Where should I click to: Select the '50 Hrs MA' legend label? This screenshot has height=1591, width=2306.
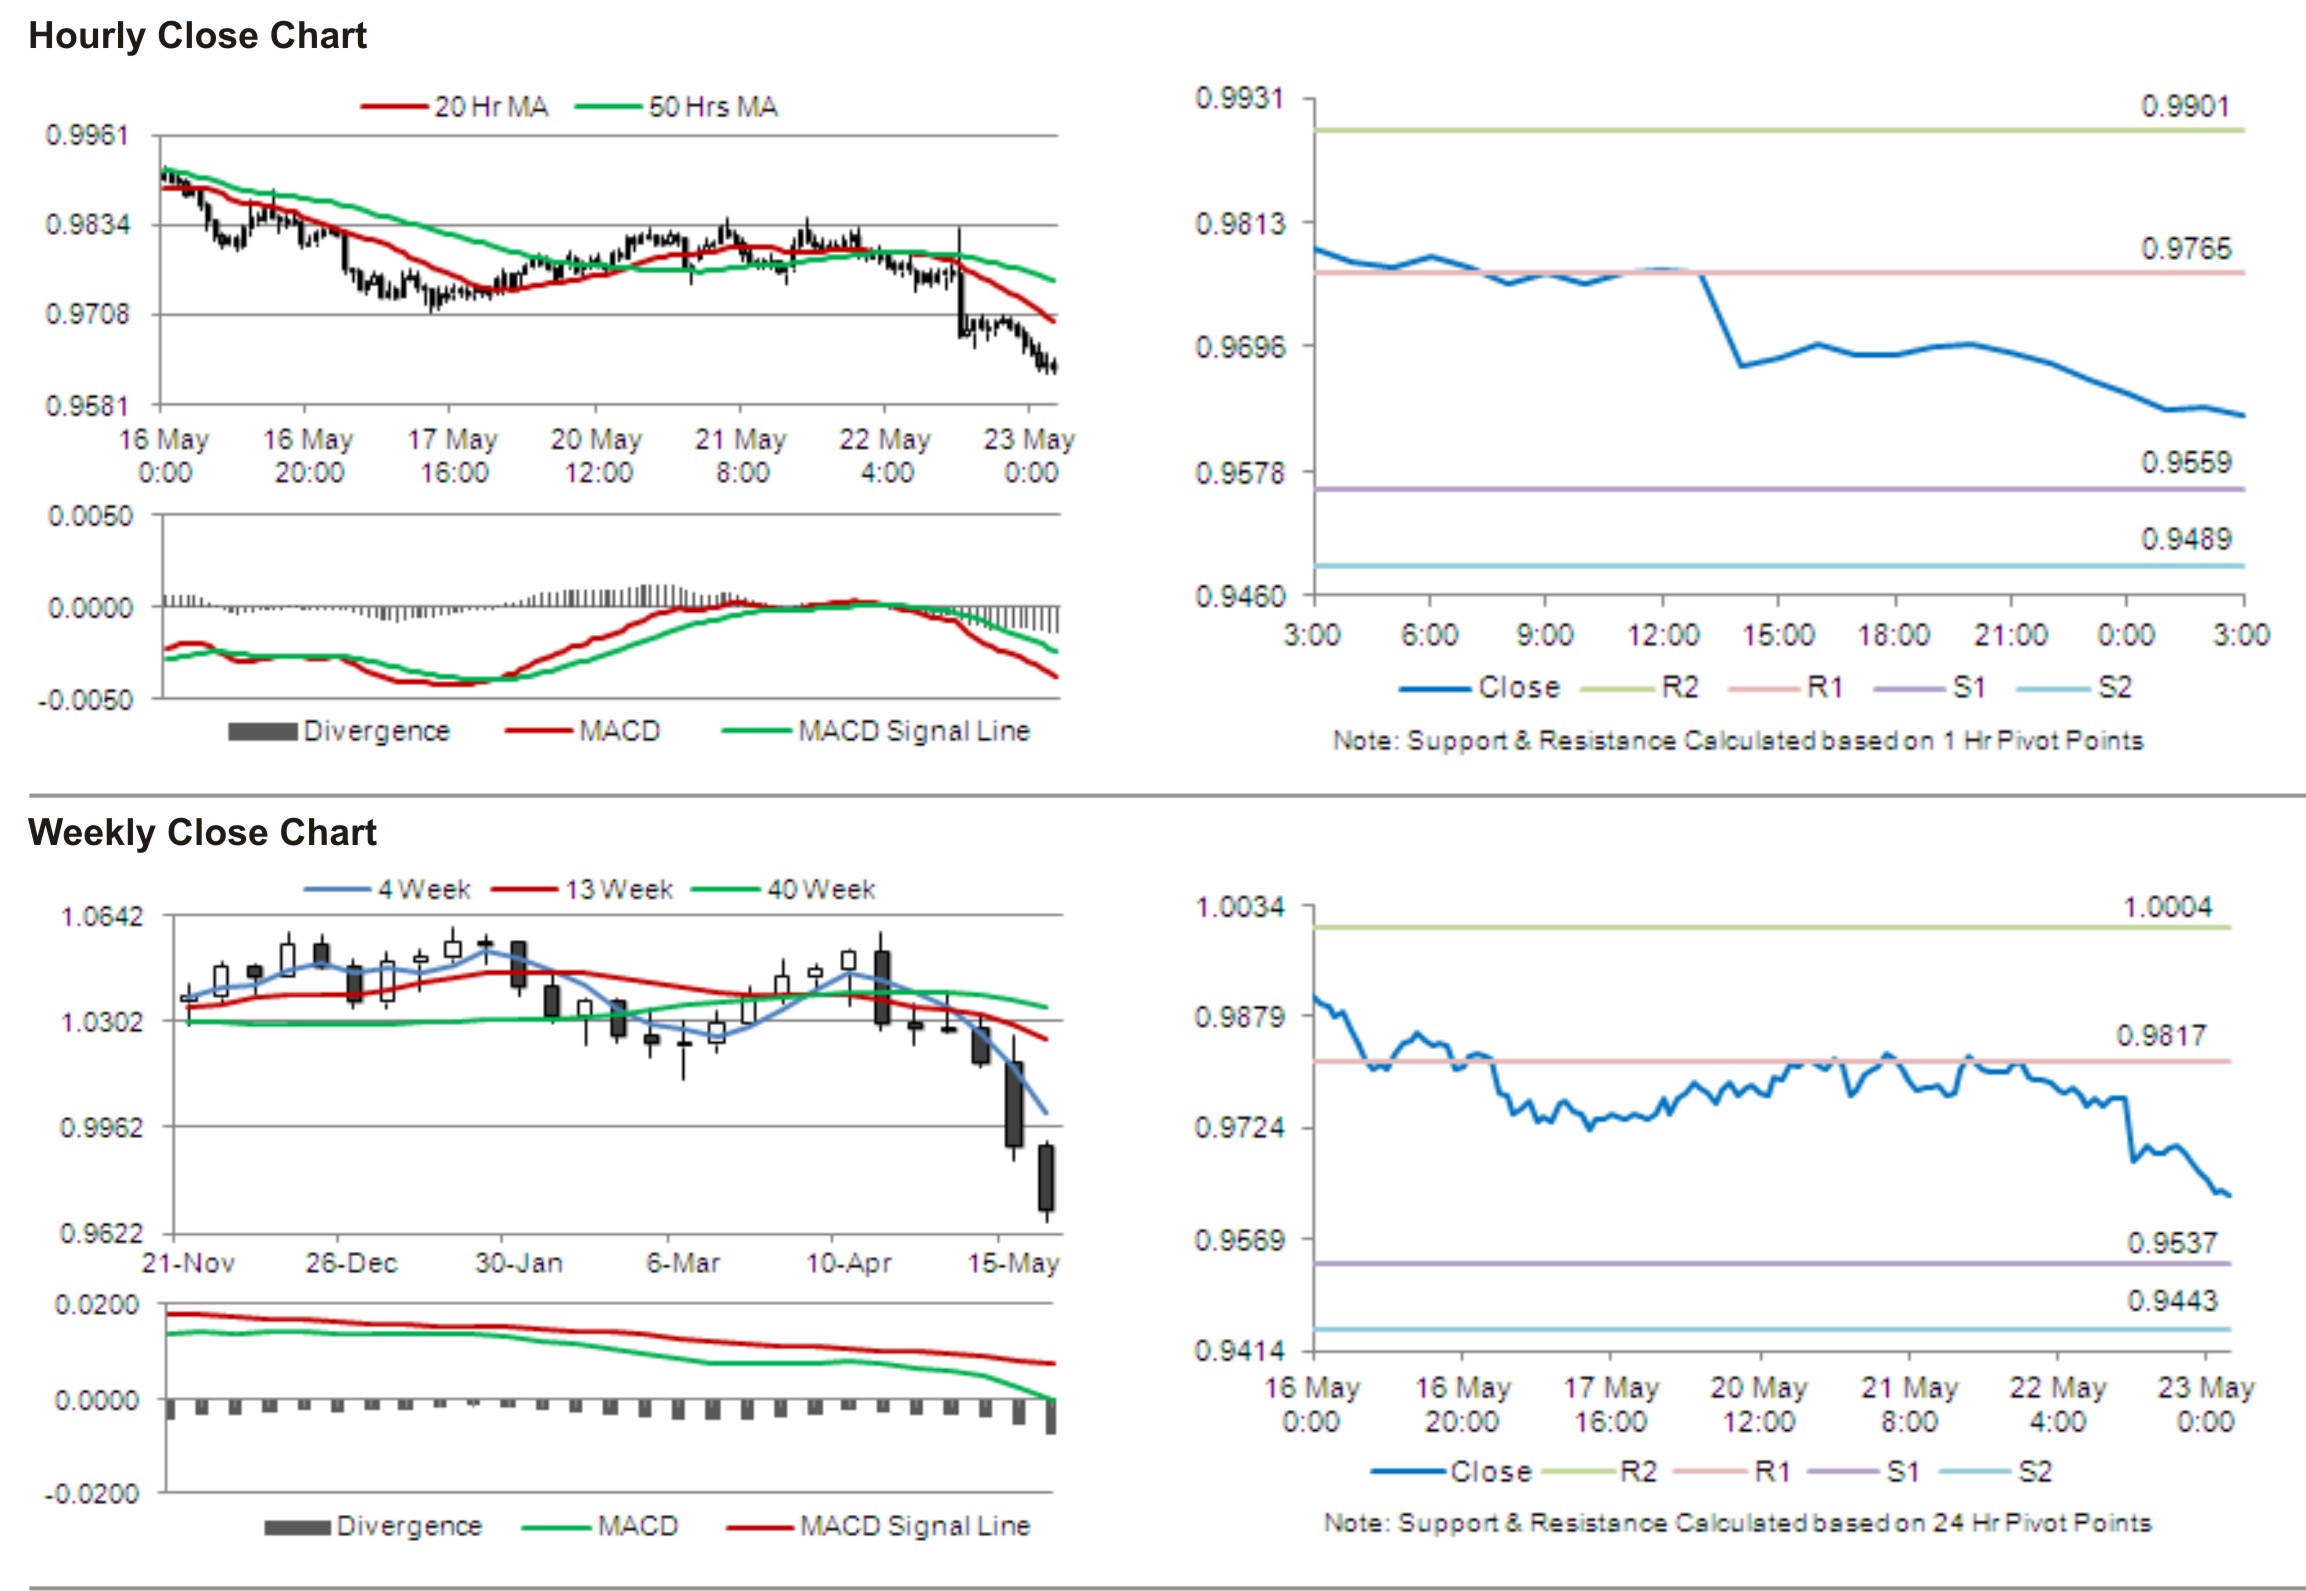[713, 107]
